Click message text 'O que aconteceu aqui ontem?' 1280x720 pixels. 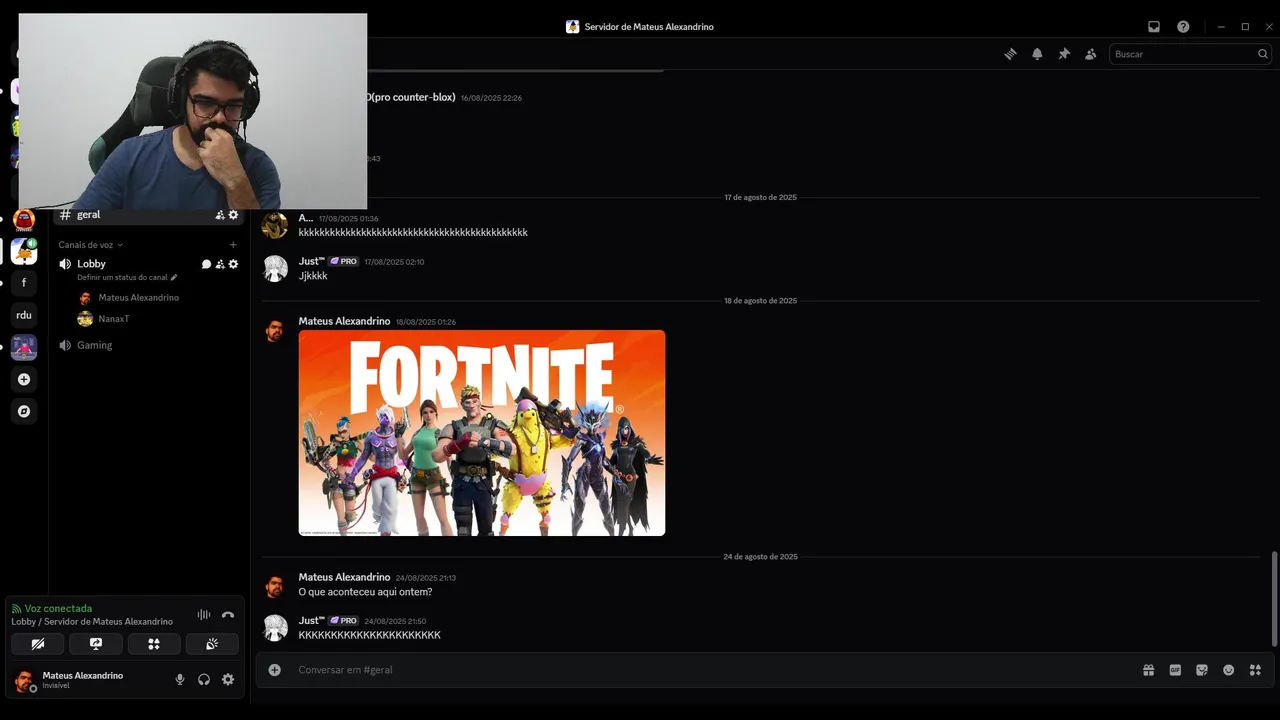click(365, 592)
